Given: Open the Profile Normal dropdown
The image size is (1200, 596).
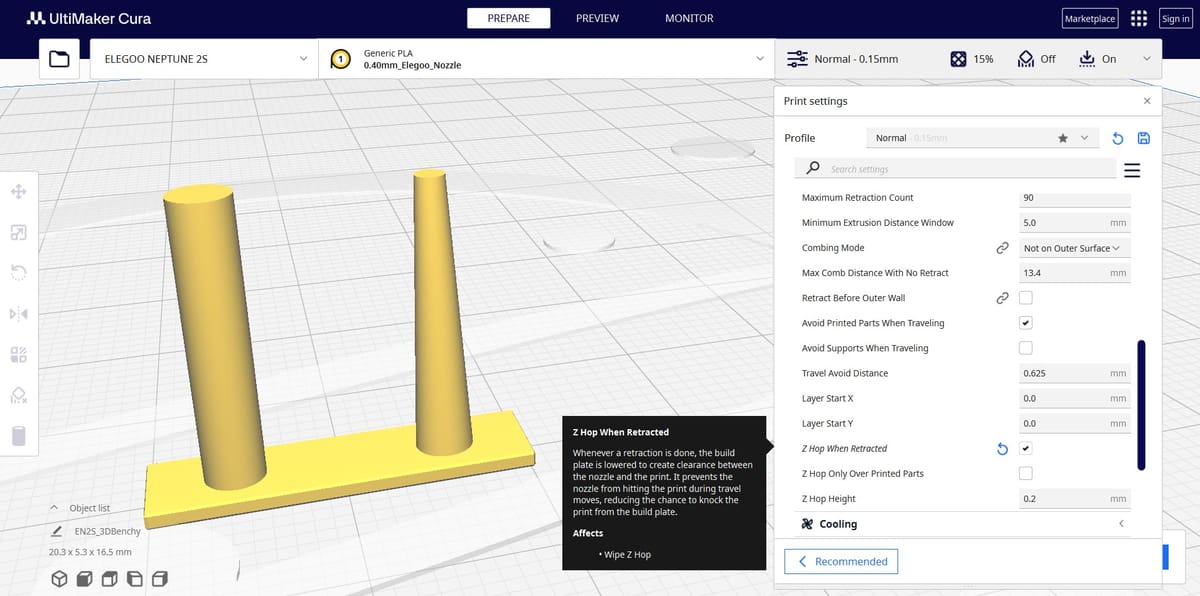Looking at the screenshot, I should tap(981, 138).
